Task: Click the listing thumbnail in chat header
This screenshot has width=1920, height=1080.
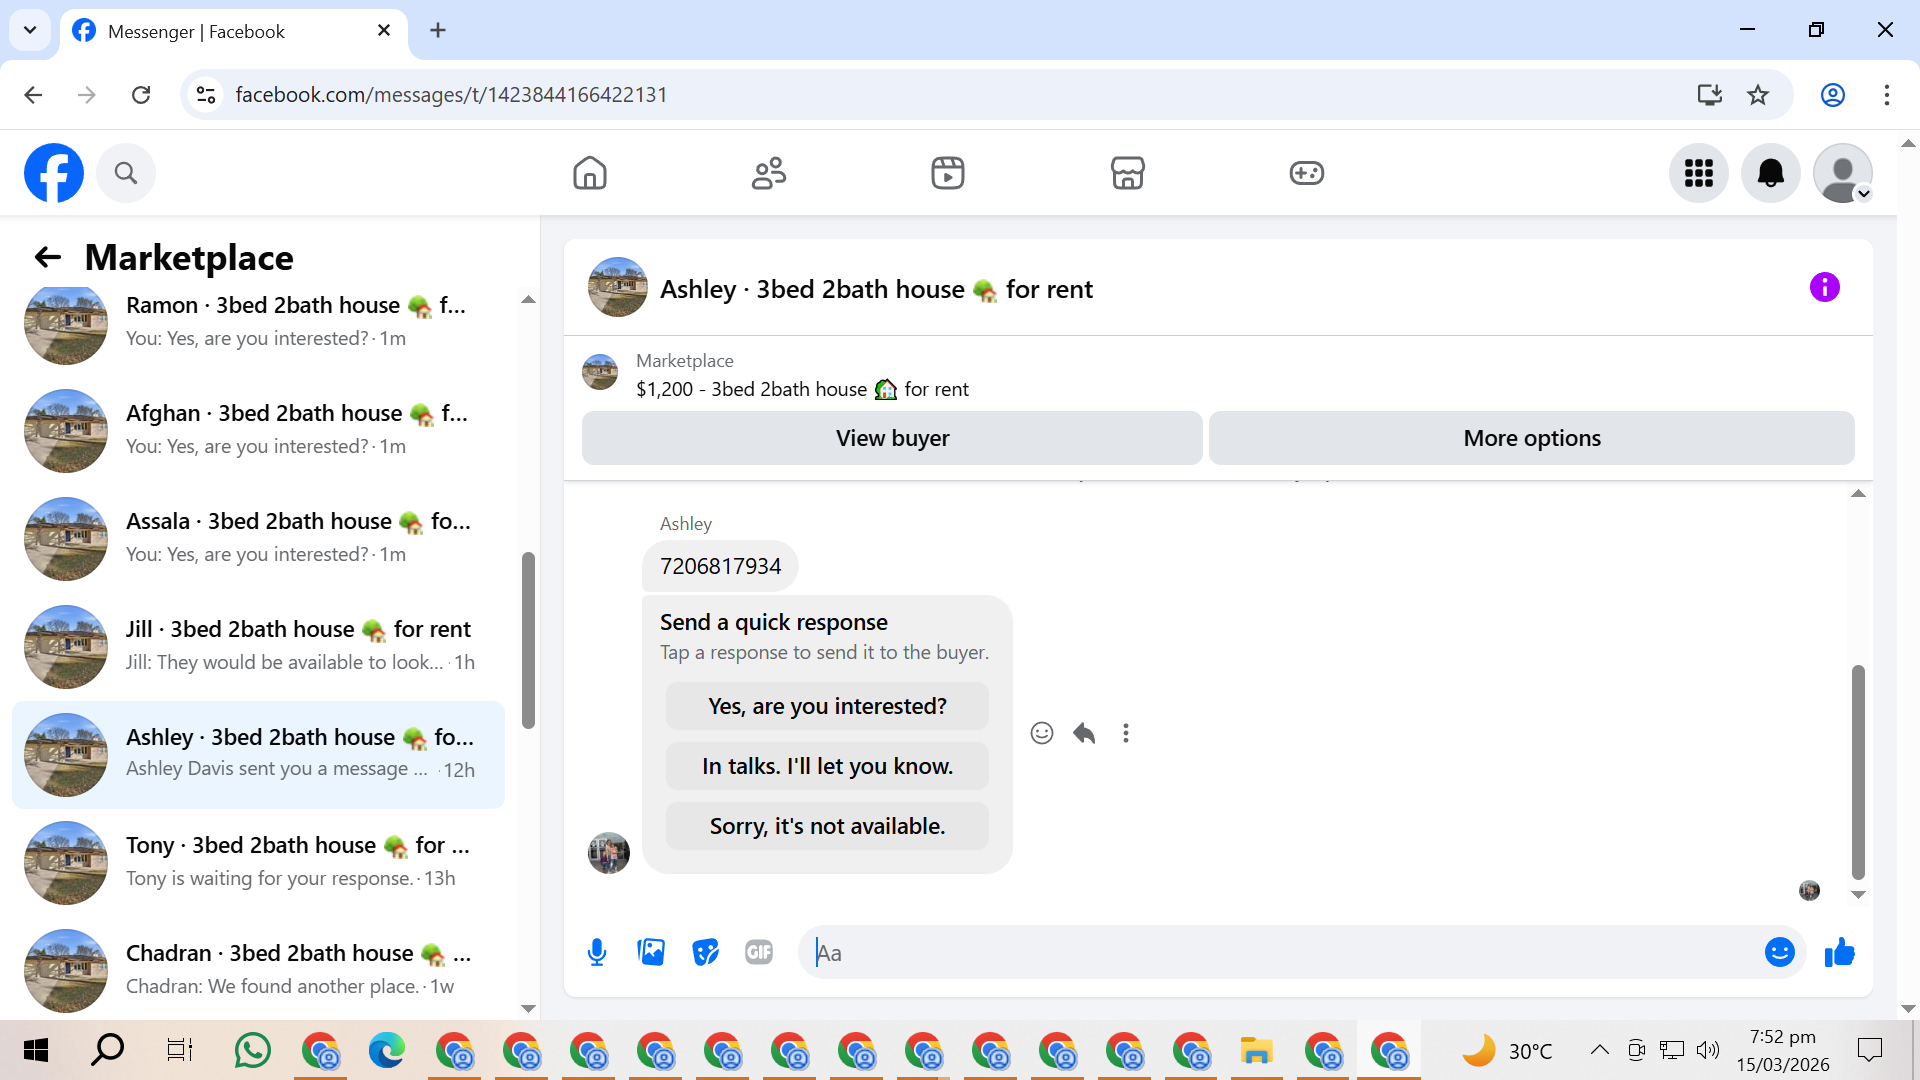Action: pos(618,288)
